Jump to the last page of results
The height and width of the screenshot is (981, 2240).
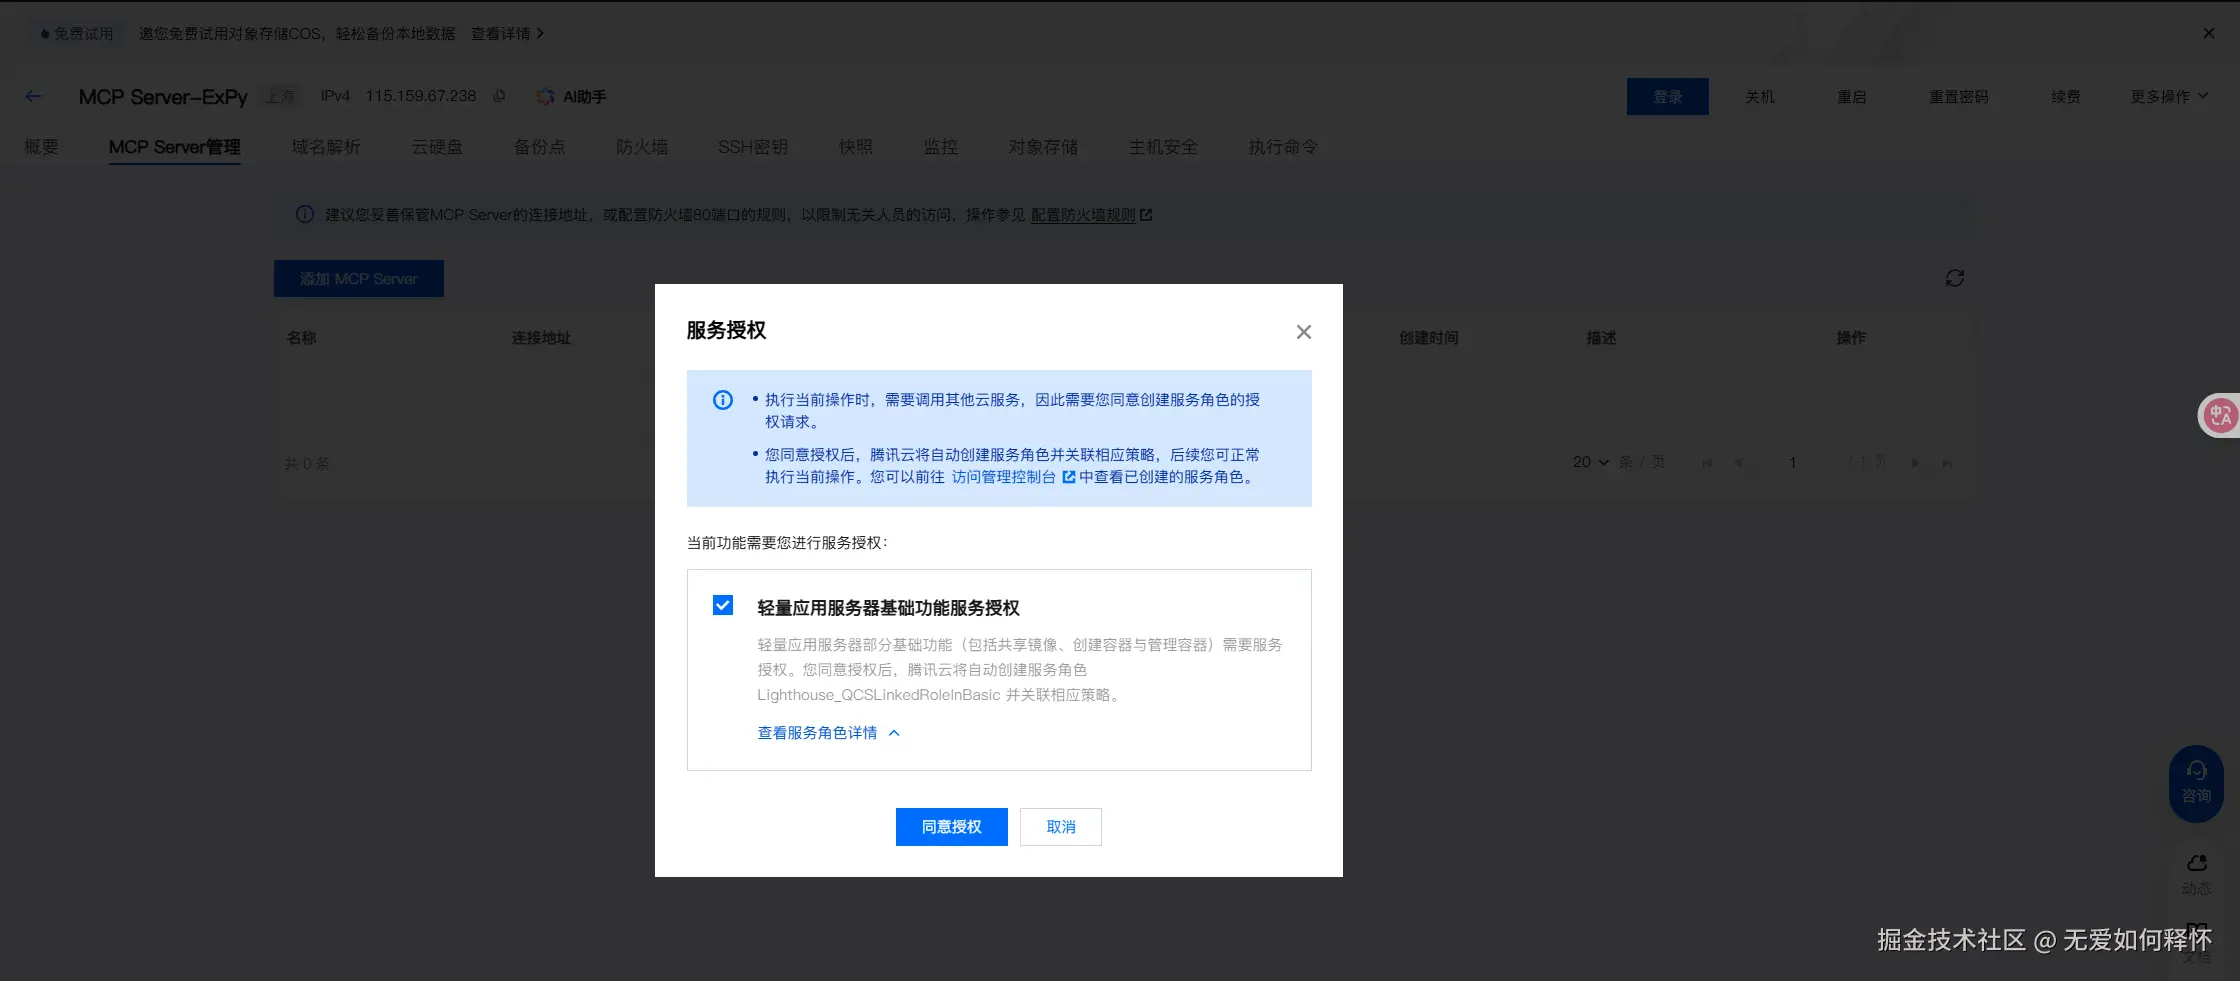click(x=1947, y=463)
